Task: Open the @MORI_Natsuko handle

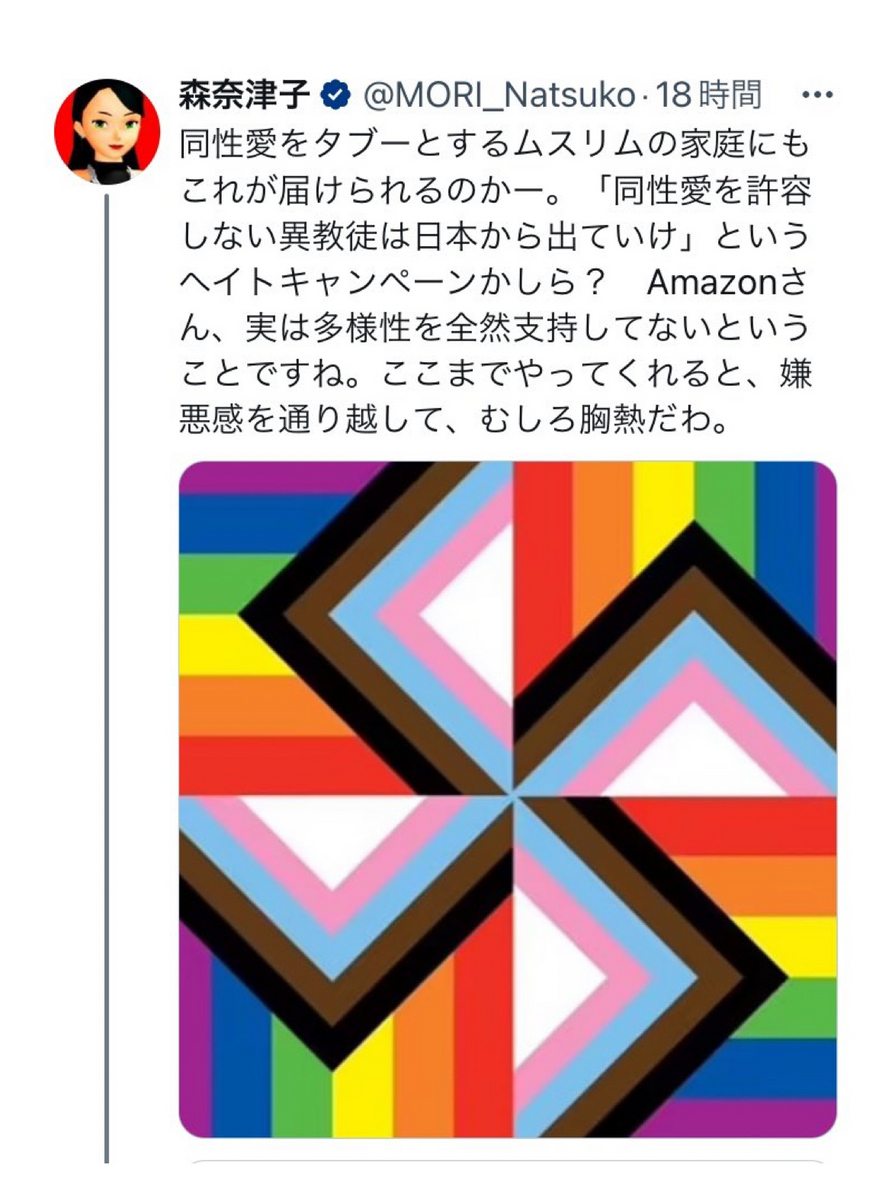Action: 496,96
